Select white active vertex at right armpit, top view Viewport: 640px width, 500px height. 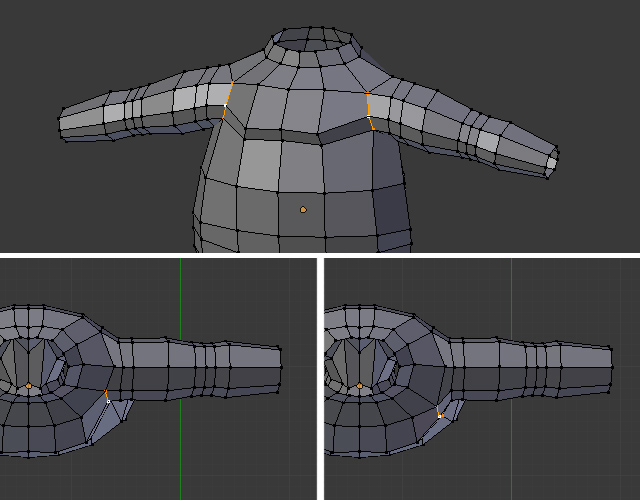click(369, 116)
